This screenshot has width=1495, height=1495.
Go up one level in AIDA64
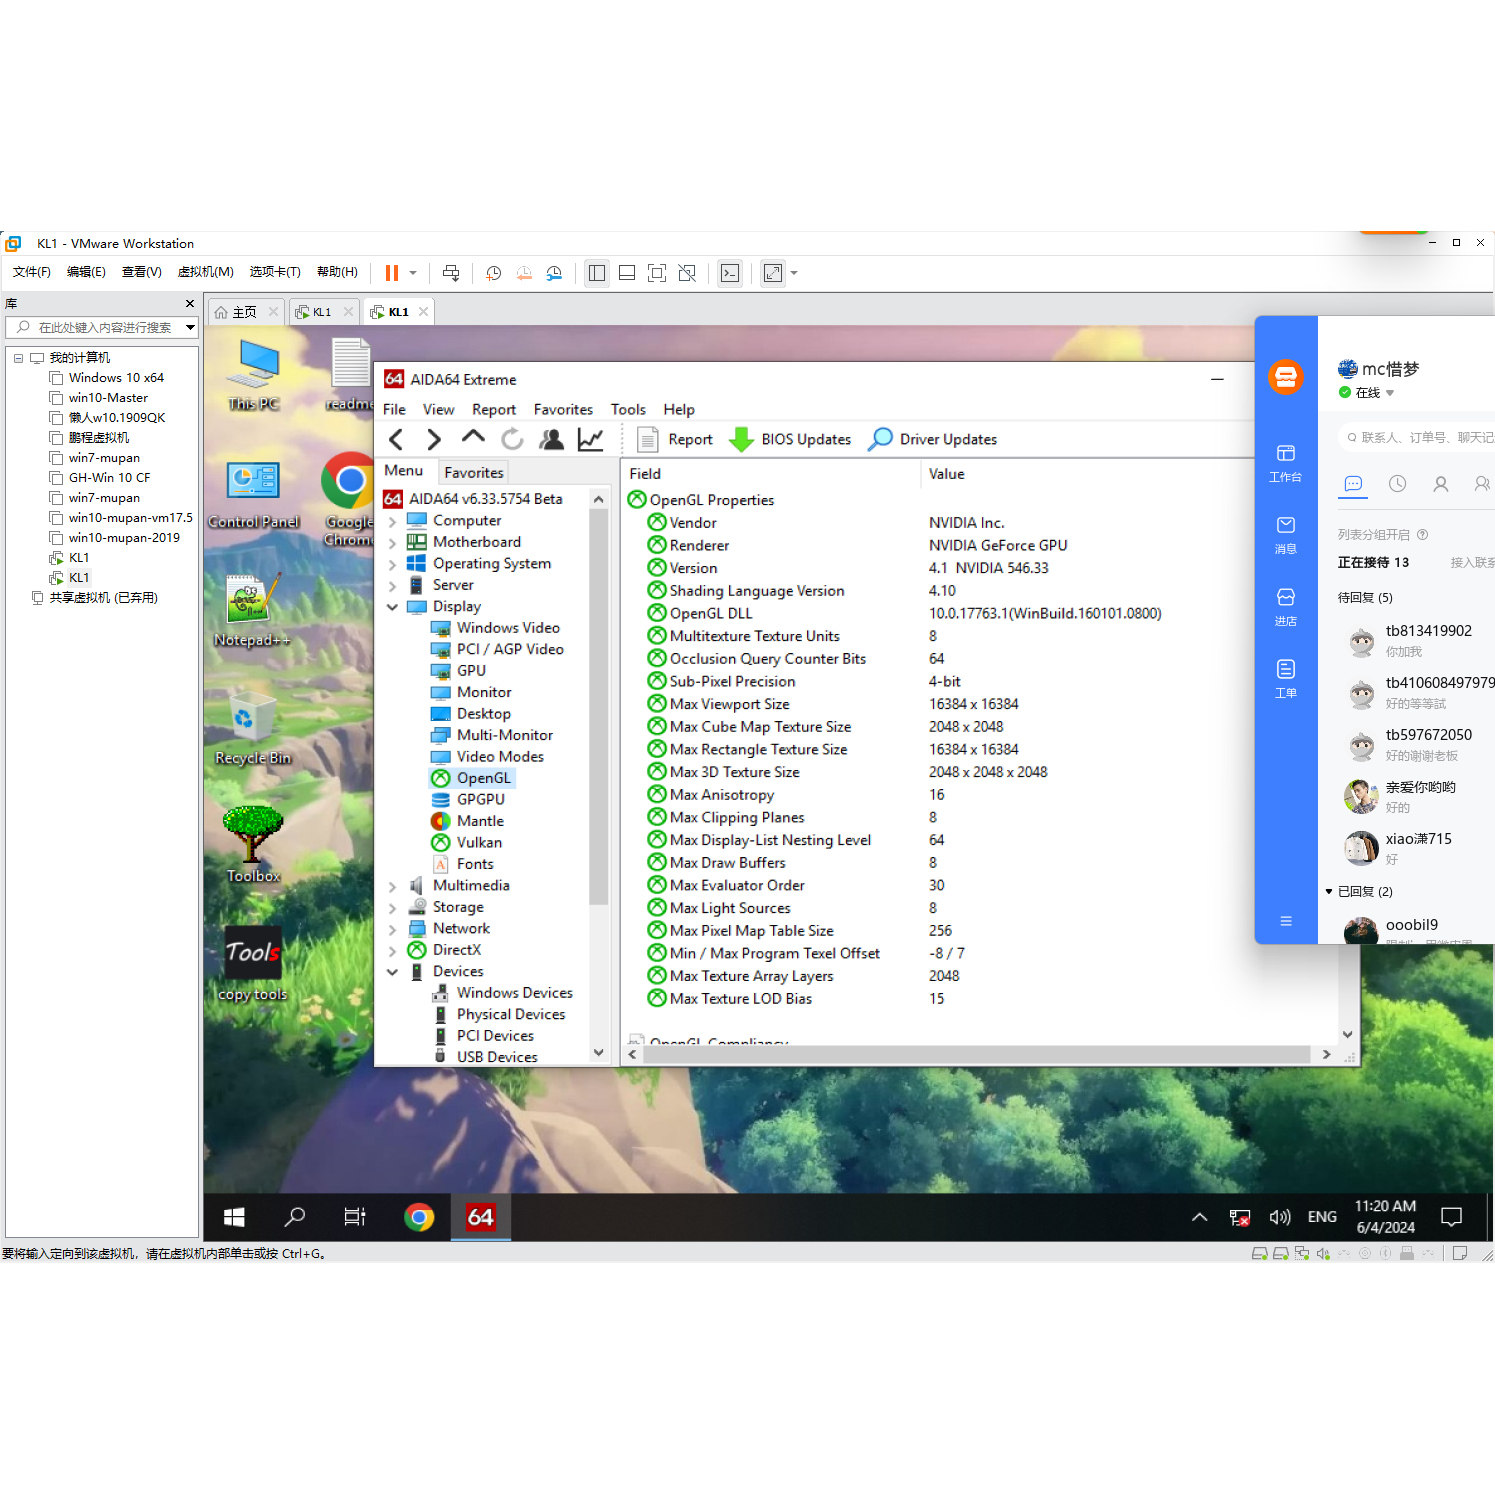click(473, 437)
